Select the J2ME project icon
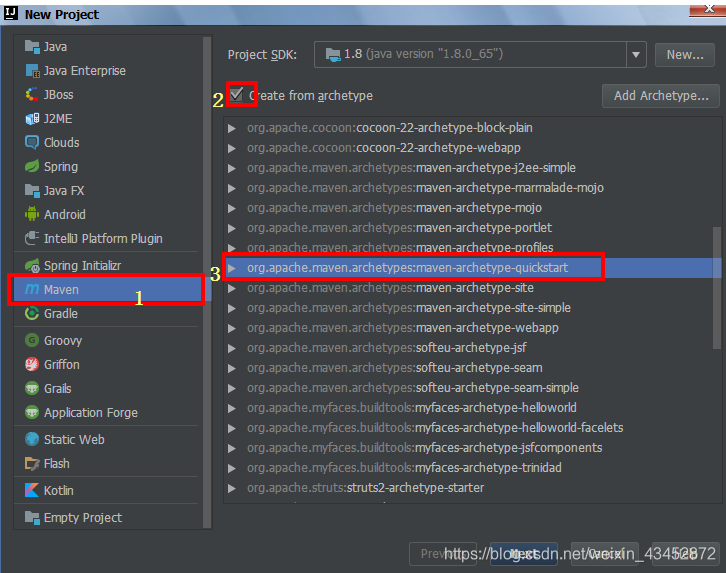Viewport: 726px width, 573px height. point(32,119)
